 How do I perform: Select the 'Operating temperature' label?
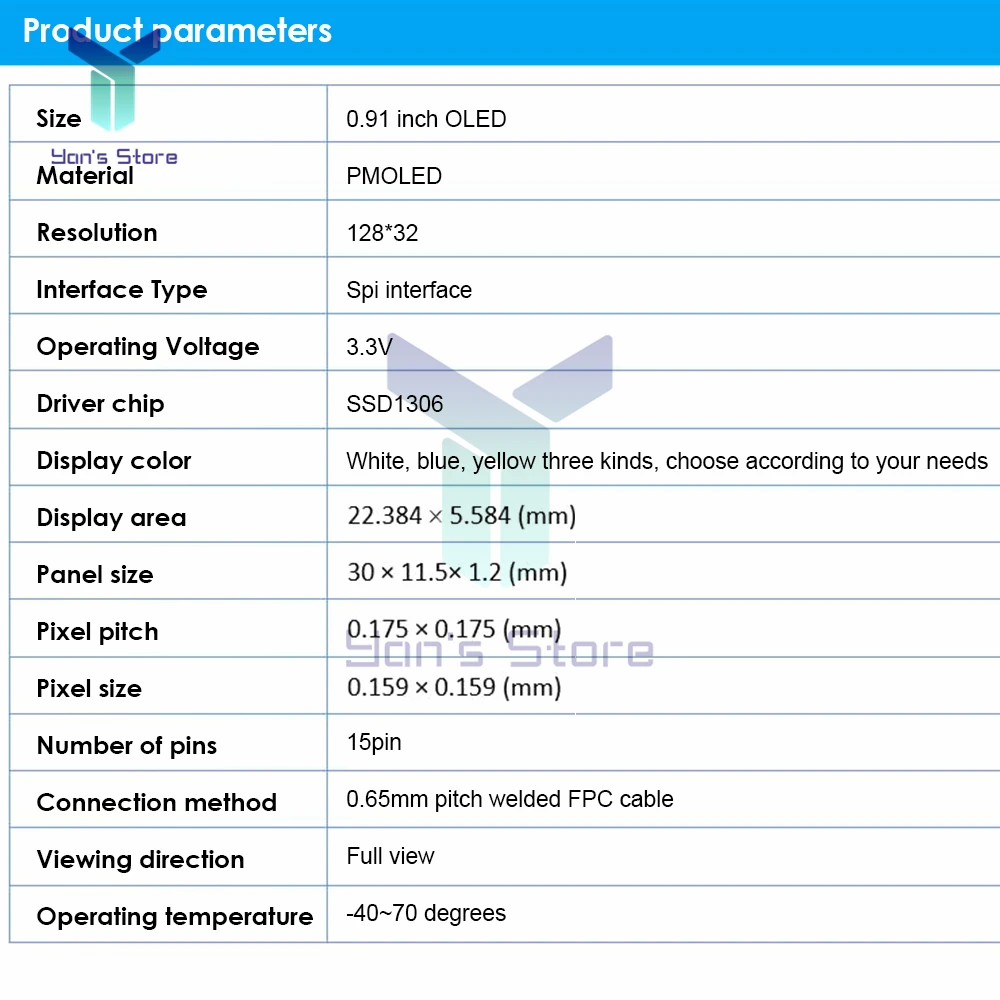coord(175,917)
